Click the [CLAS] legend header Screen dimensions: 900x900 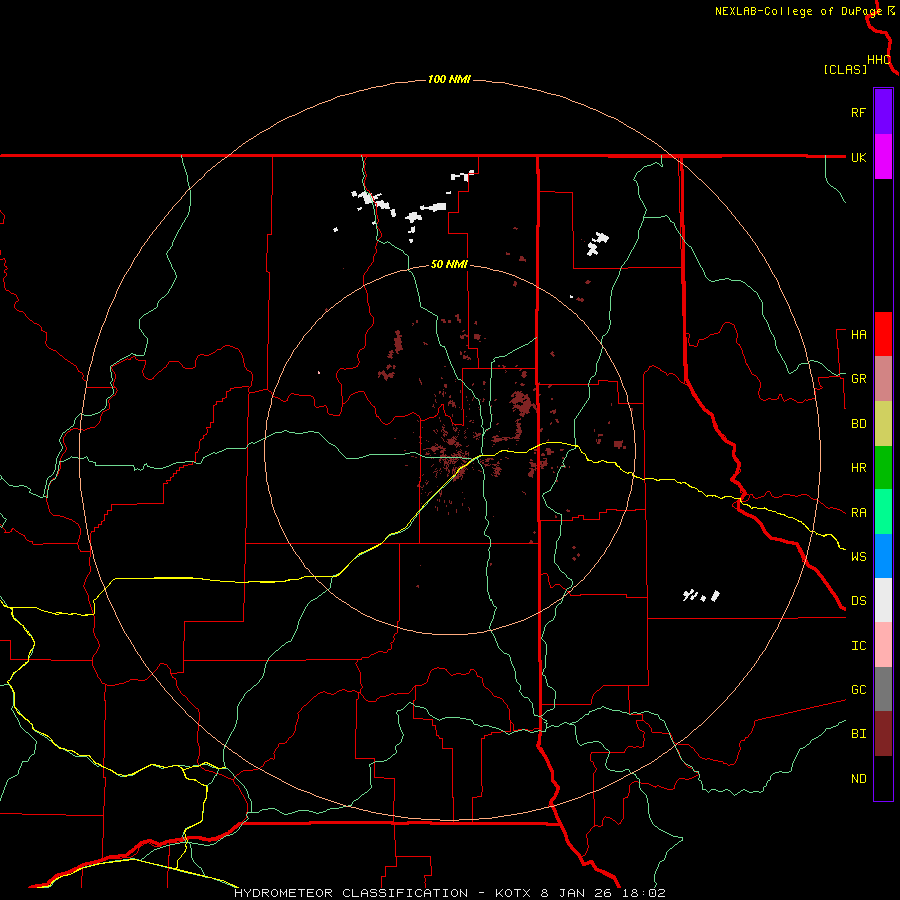(x=845, y=70)
